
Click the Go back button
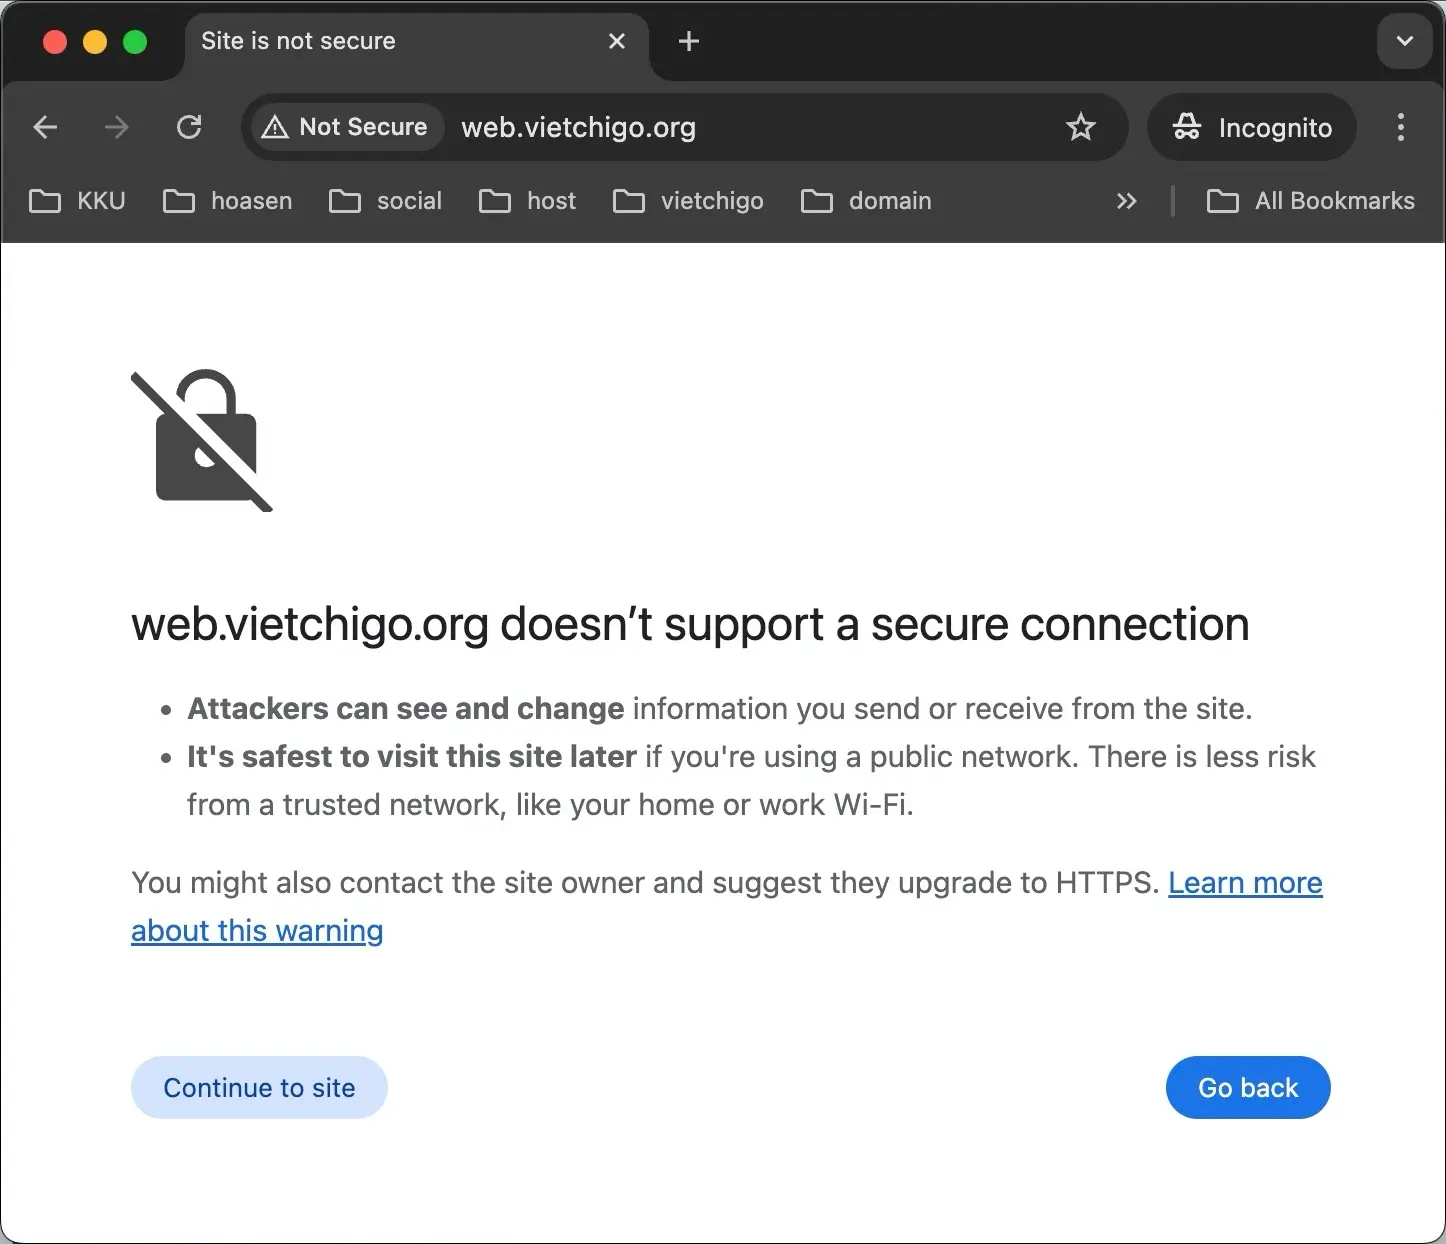[1247, 1087]
